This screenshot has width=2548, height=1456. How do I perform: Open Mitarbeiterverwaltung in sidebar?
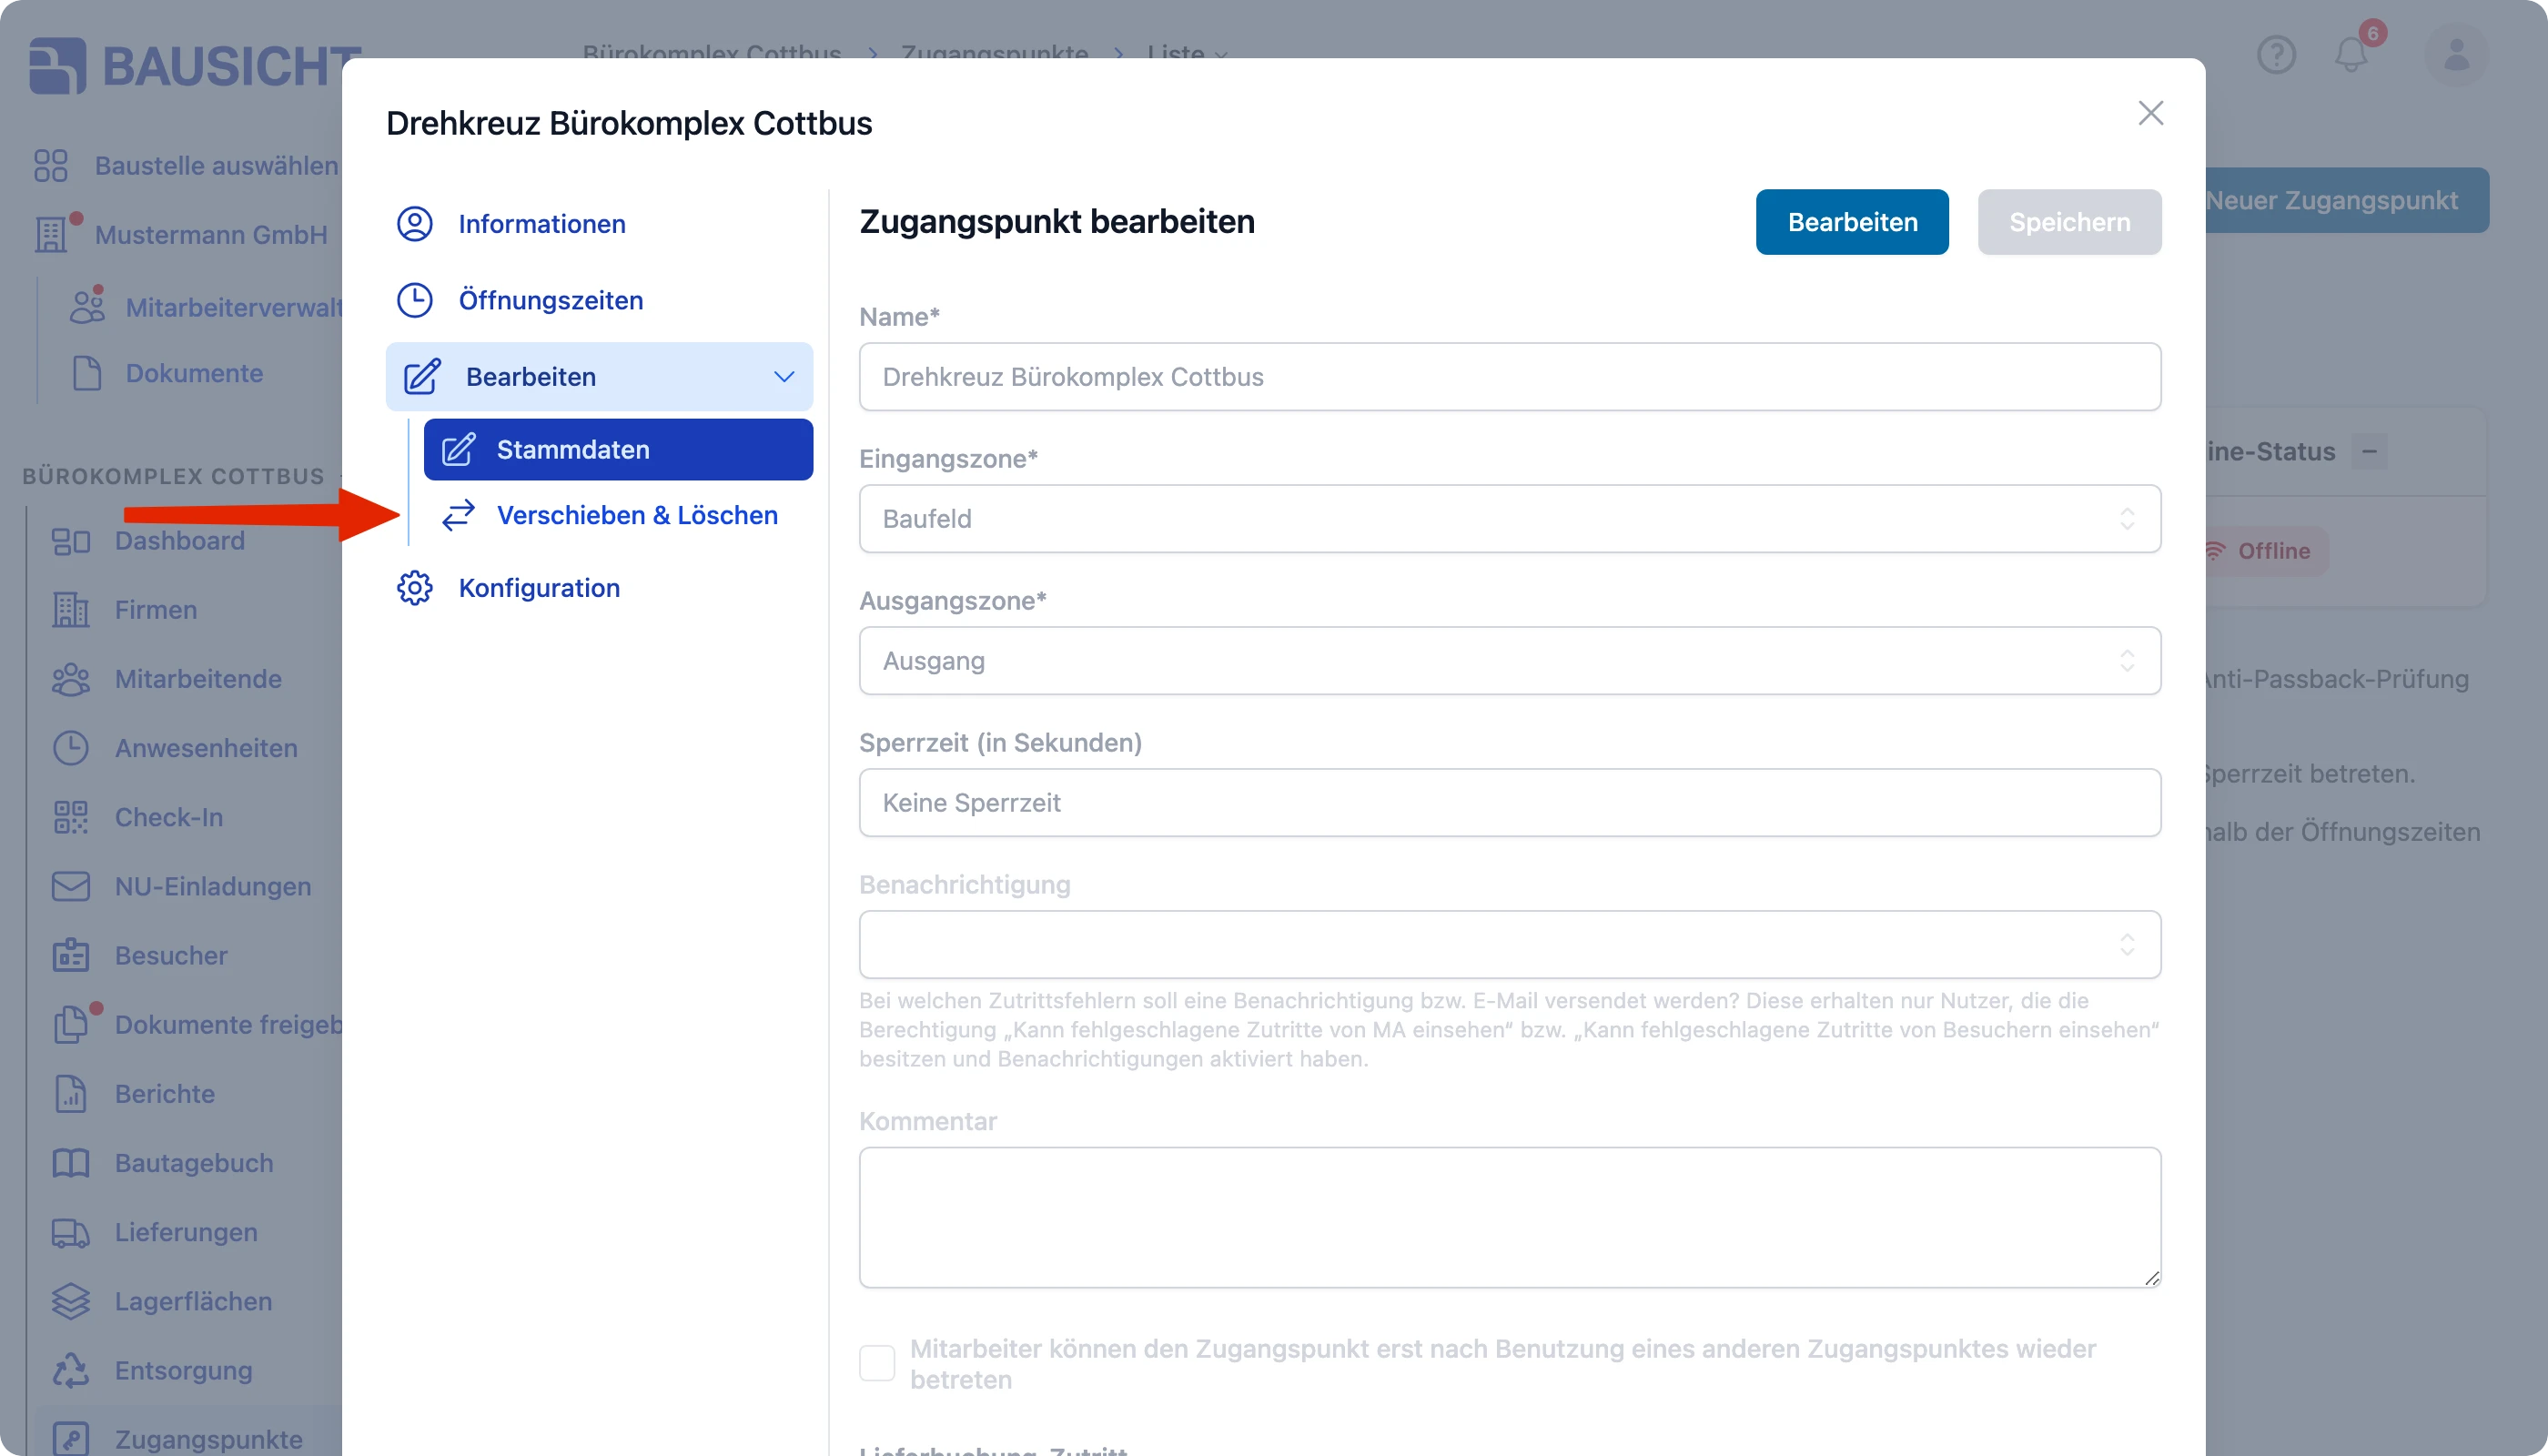(x=205, y=307)
